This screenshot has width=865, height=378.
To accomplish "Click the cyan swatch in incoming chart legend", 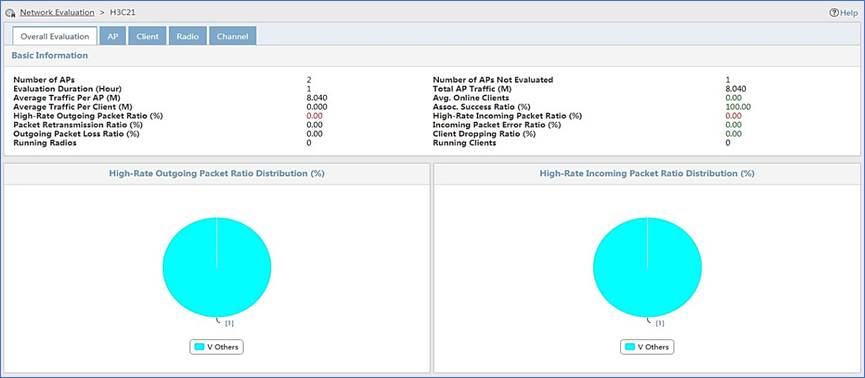I will pyautogui.click(x=629, y=347).
